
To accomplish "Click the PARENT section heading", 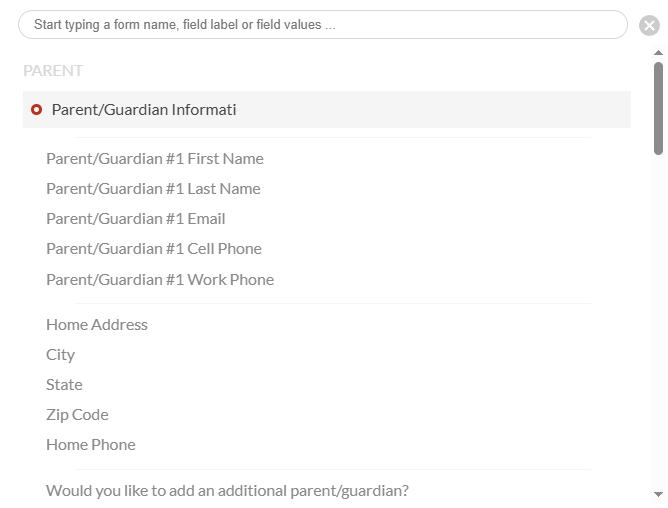I will (53, 71).
